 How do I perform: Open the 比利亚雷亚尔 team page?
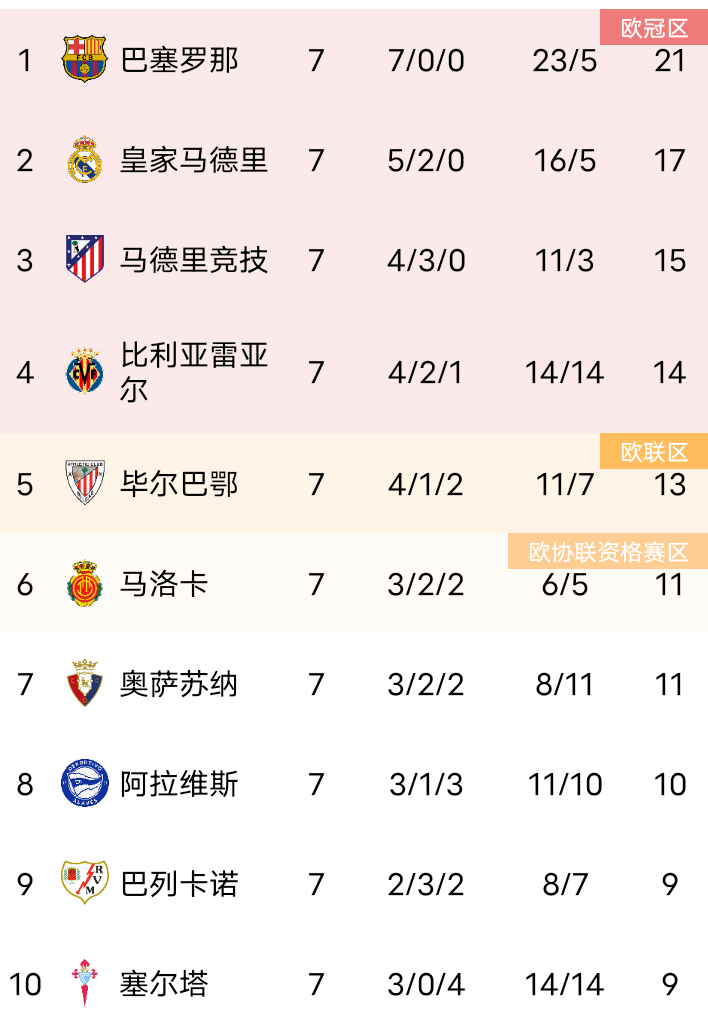[x=194, y=372]
